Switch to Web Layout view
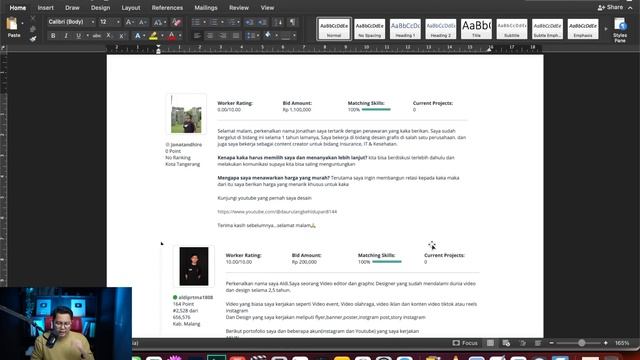This screenshot has width=640, height=360. coord(506,343)
